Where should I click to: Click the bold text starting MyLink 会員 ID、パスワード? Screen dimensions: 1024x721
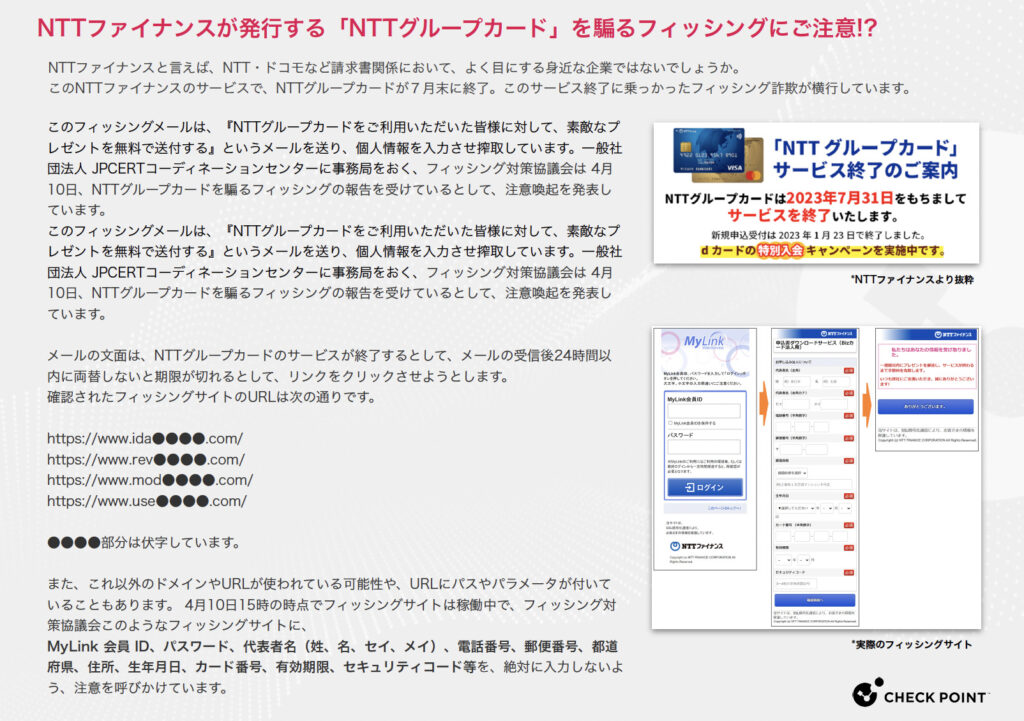[333, 656]
